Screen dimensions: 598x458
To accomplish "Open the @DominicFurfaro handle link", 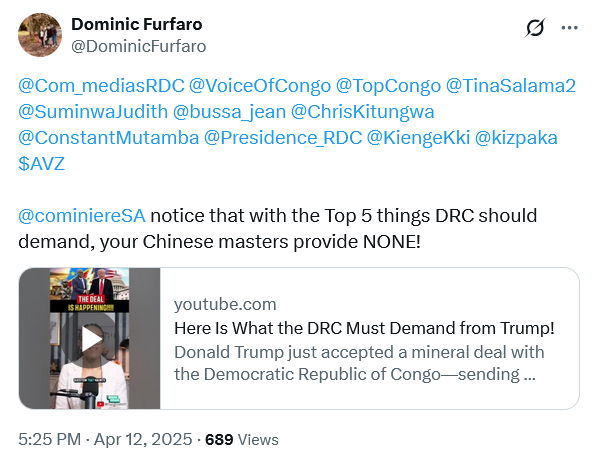I will click(x=139, y=47).
